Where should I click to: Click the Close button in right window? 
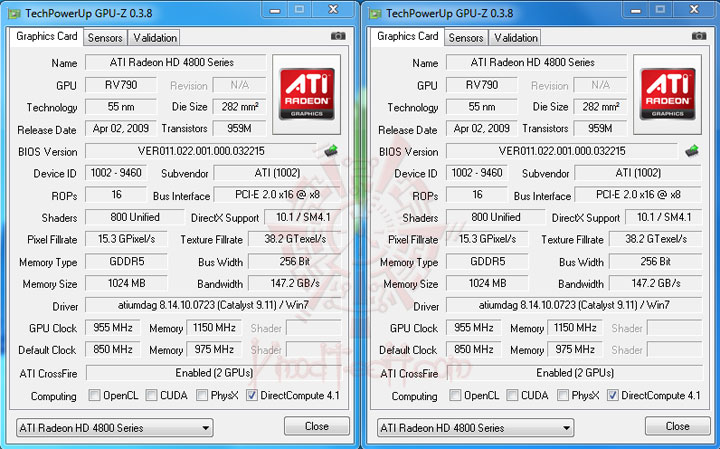678,426
